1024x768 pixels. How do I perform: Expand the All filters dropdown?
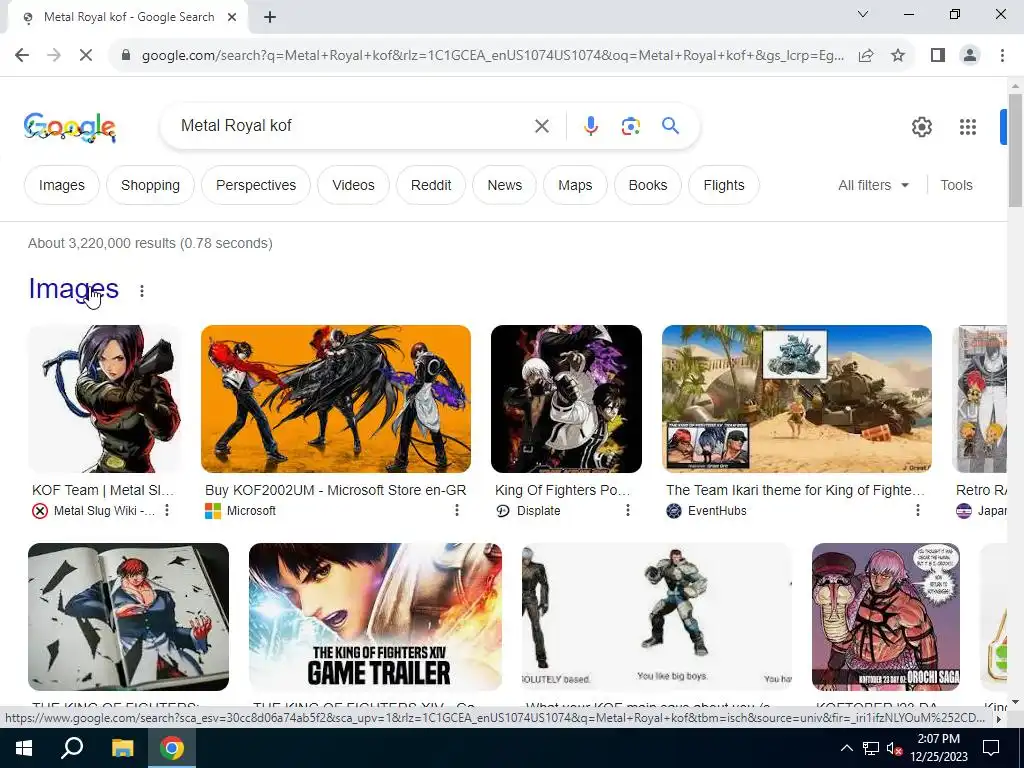873,185
